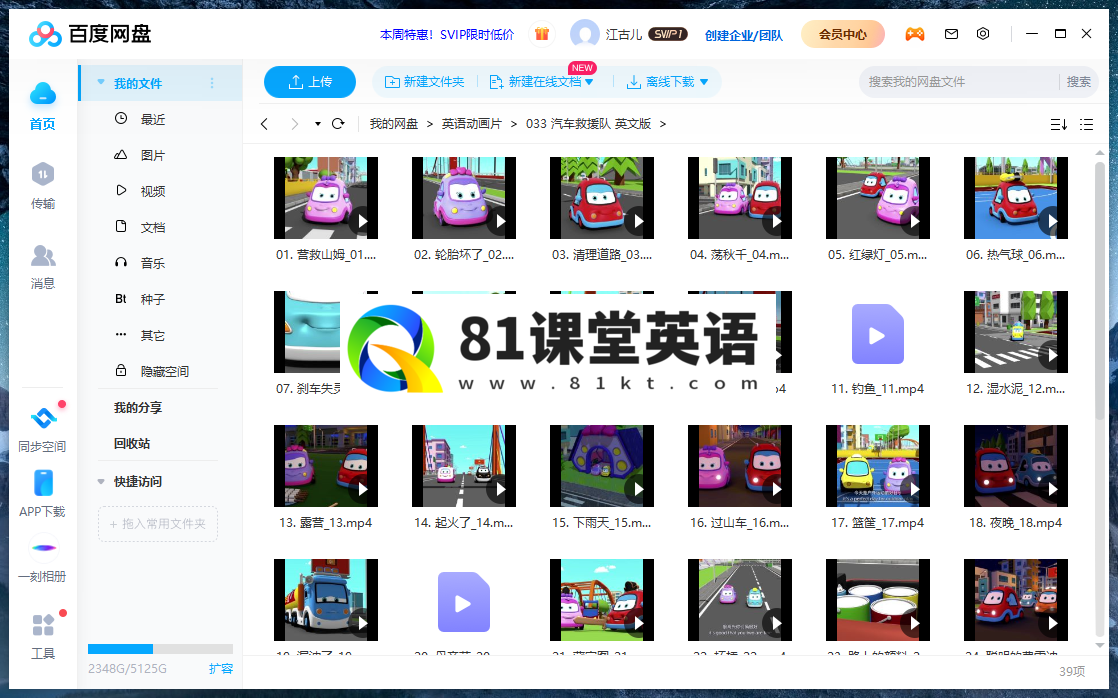Open the 一刻相册 album
The height and width of the screenshot is (698, 1118).
coord(43,548)
